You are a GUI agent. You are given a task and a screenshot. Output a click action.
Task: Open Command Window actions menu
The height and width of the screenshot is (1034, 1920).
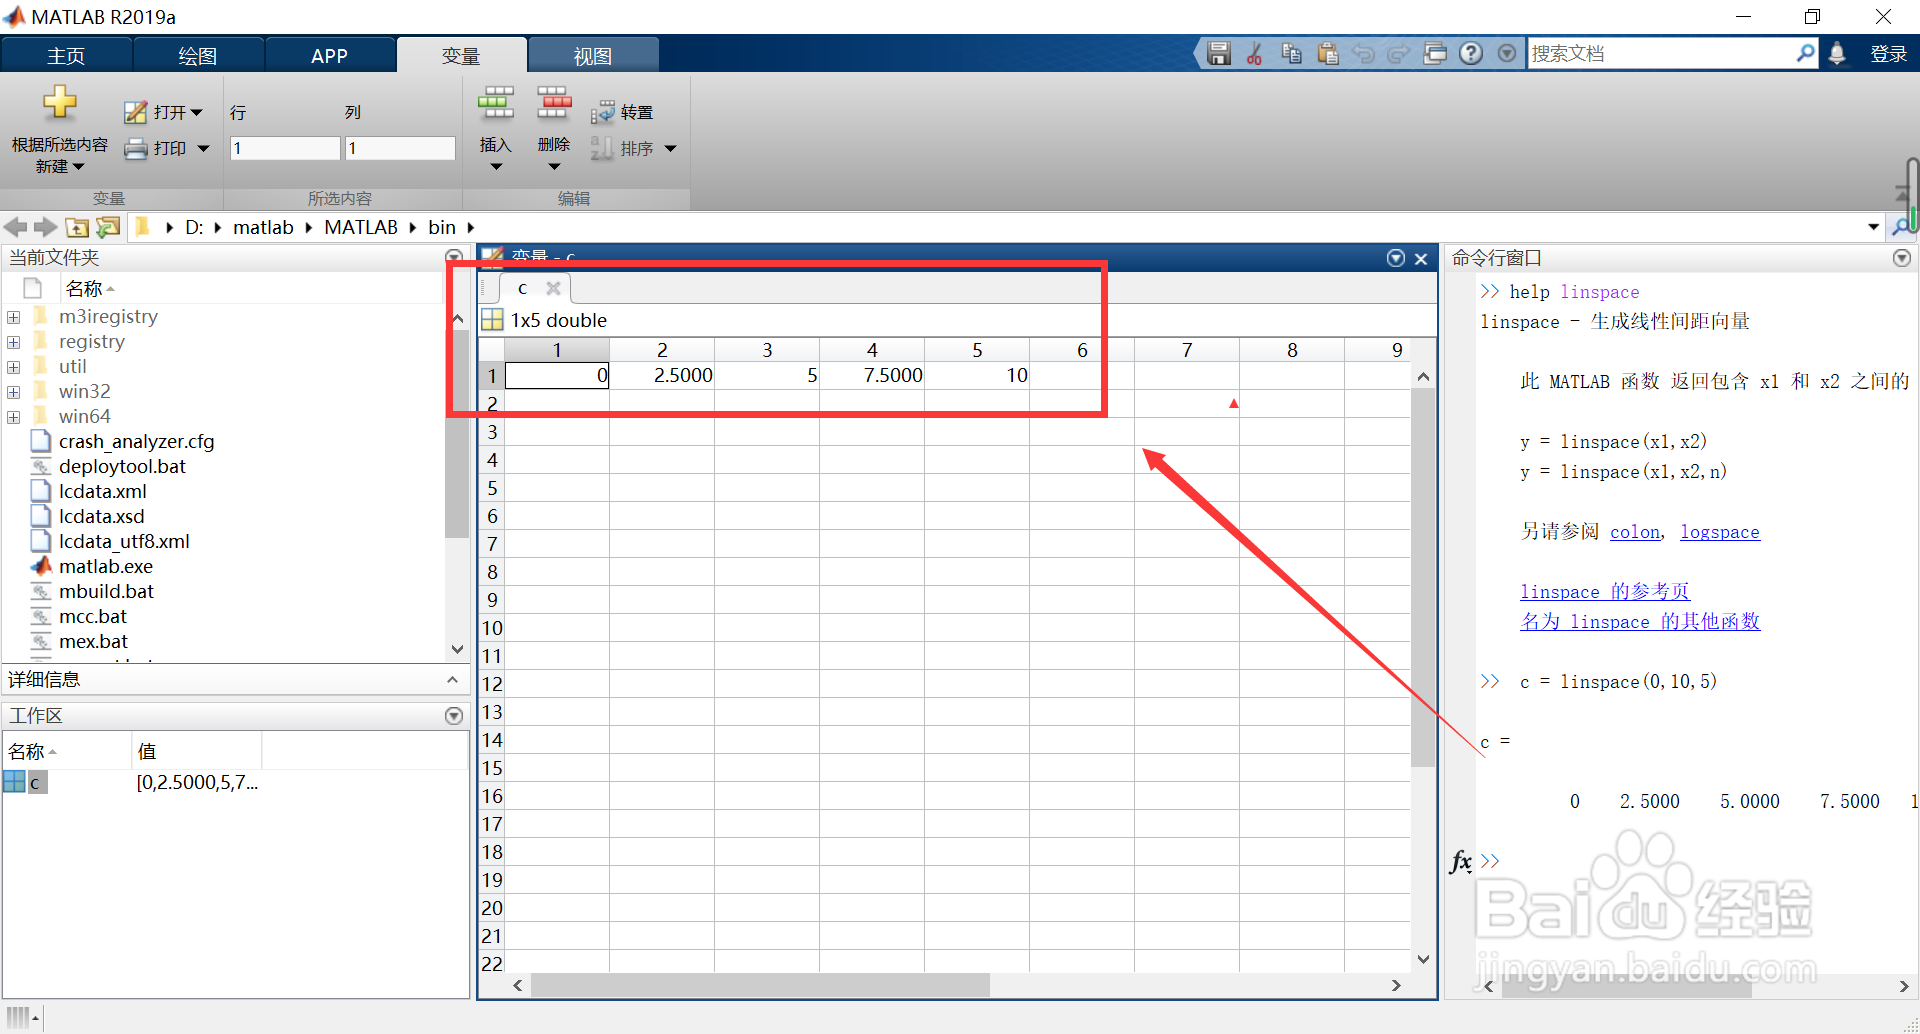[x=1902, y=258]
